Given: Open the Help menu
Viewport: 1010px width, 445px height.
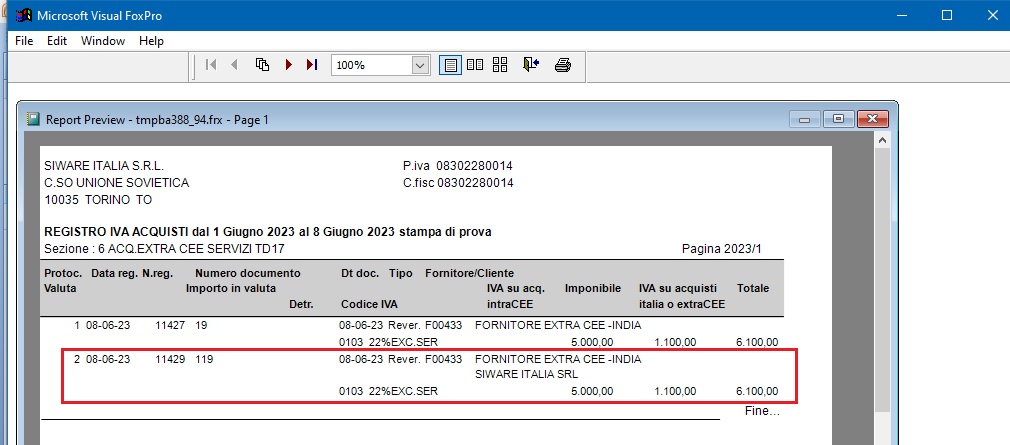Looking at the screenshot, I should pyautogui.click(x=151, y=41).
